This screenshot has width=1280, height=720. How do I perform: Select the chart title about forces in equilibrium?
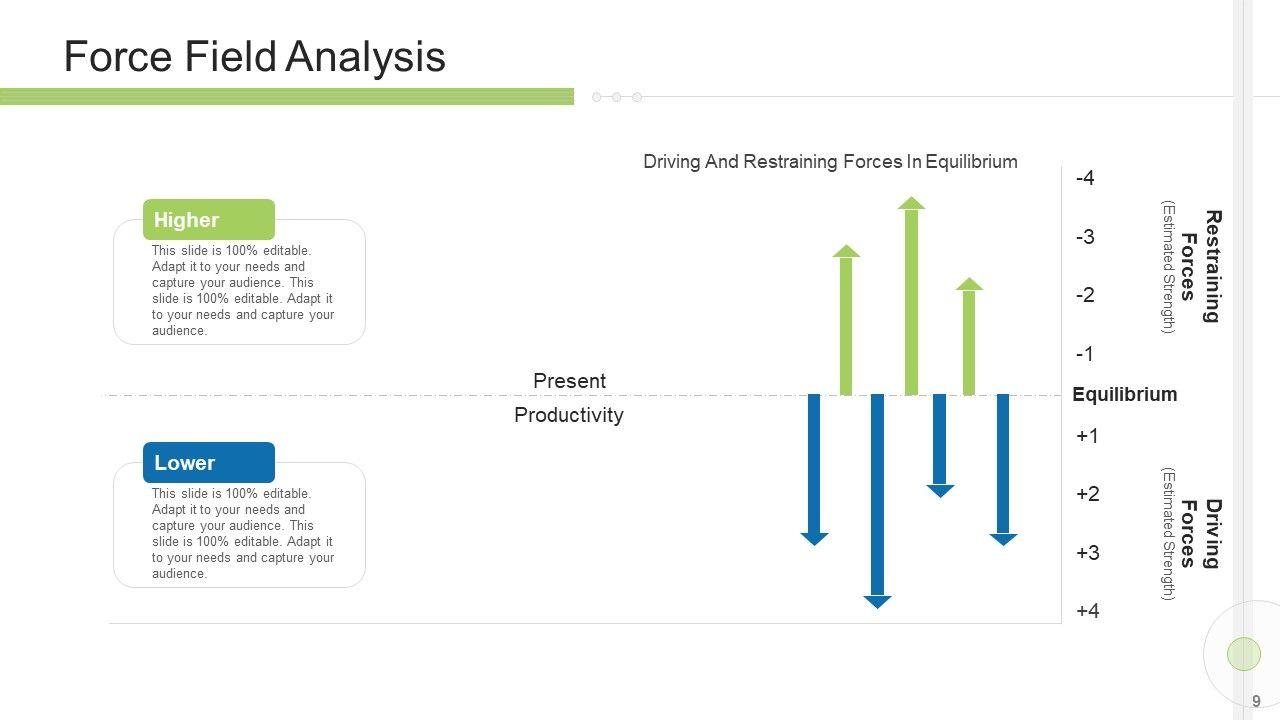point(830,162)
